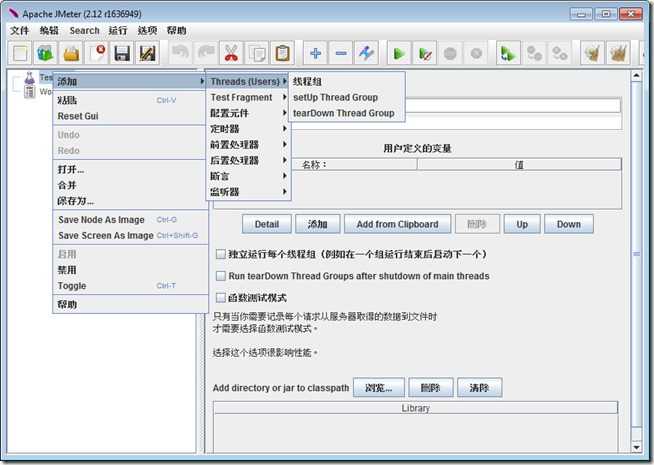Click the 添加 button under variables table
The width and height of the screenshot is (654, 465).
click(317, 224)
